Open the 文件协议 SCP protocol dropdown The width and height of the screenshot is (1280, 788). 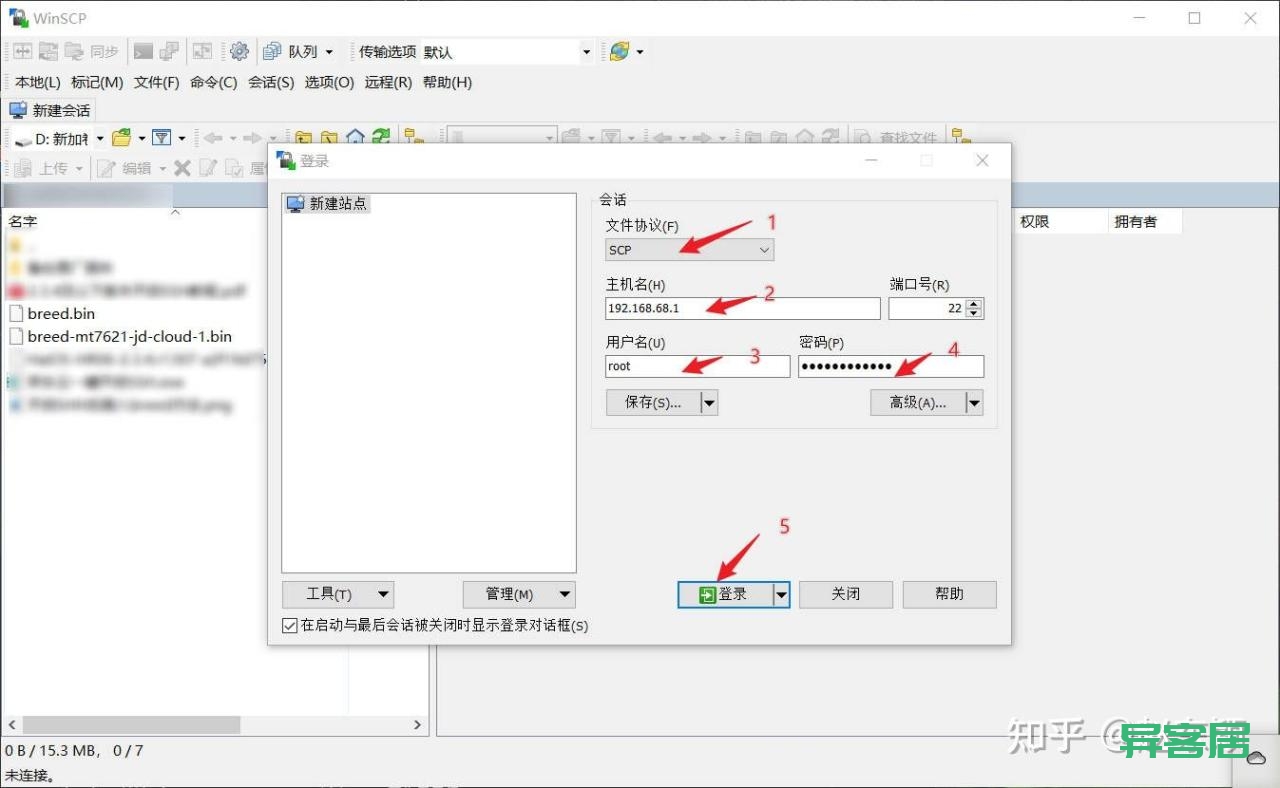(x=690, y=250)
